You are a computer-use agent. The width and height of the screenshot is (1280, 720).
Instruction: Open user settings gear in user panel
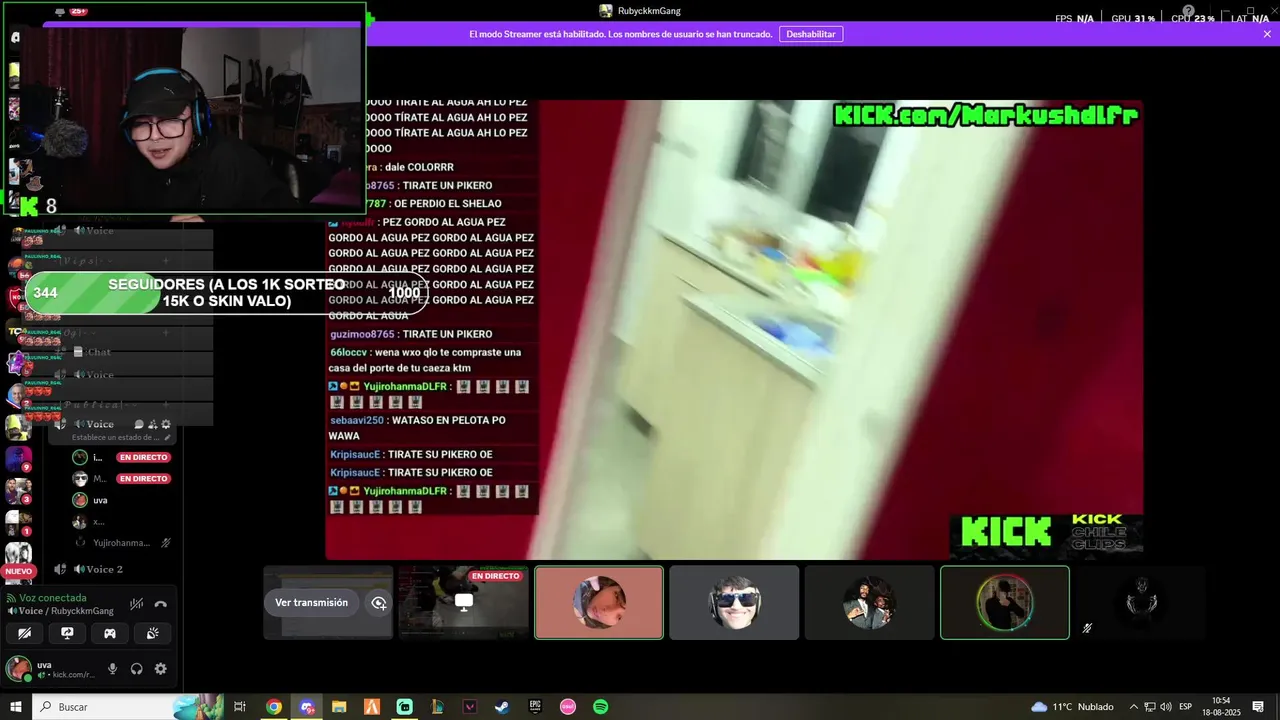(160, 669)
